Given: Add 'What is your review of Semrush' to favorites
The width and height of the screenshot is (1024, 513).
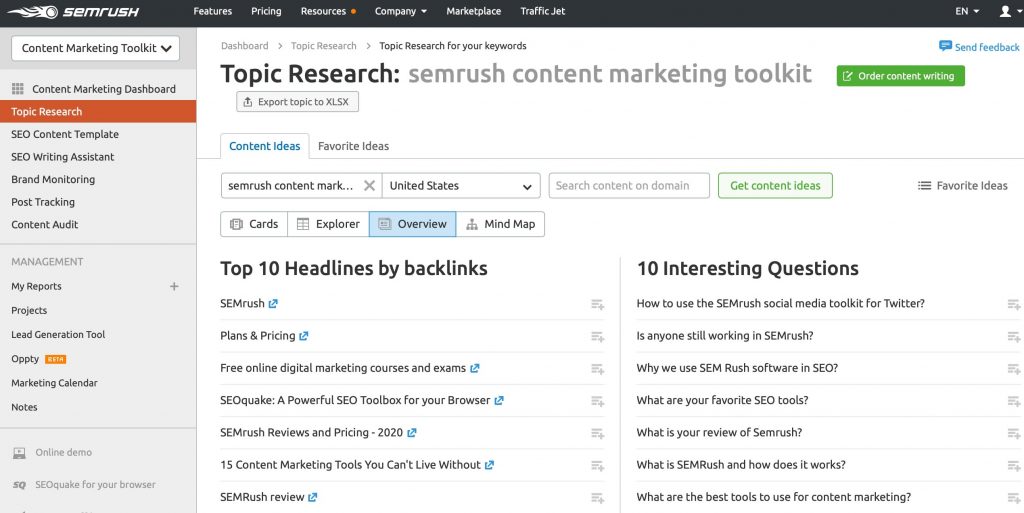Looking at the screenshot, I should [x=1014, y=433].
